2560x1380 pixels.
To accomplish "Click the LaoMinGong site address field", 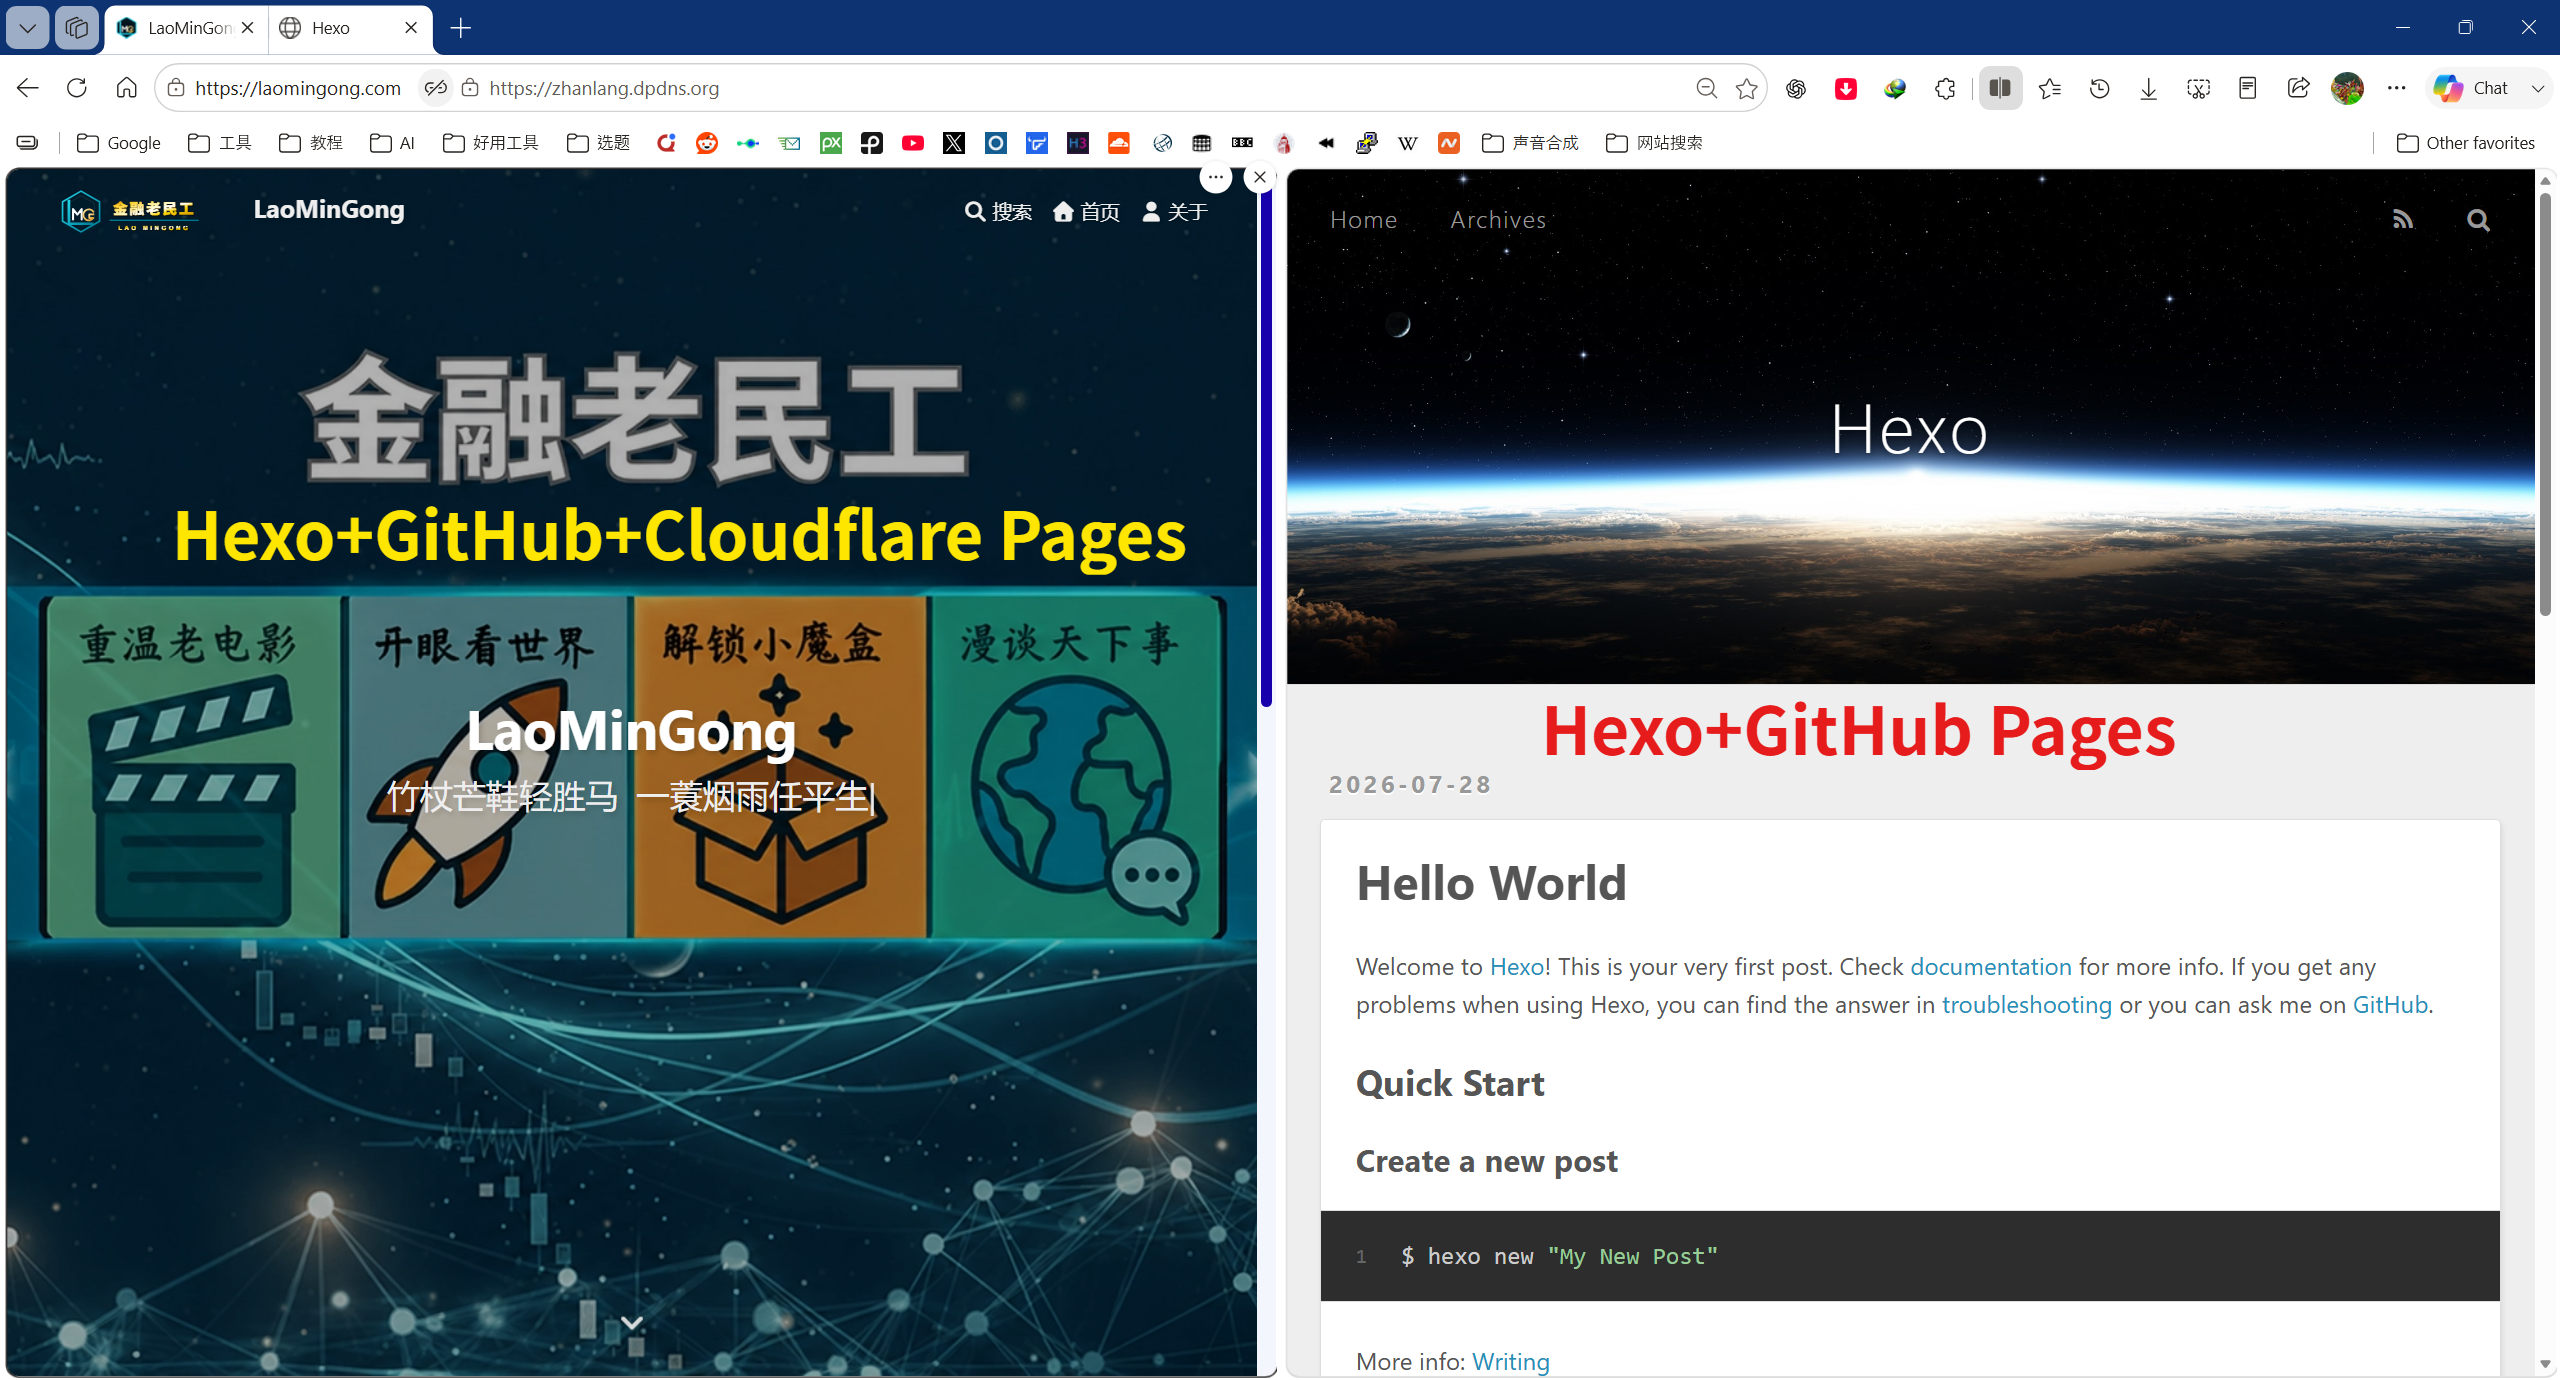I will [298, 88].
